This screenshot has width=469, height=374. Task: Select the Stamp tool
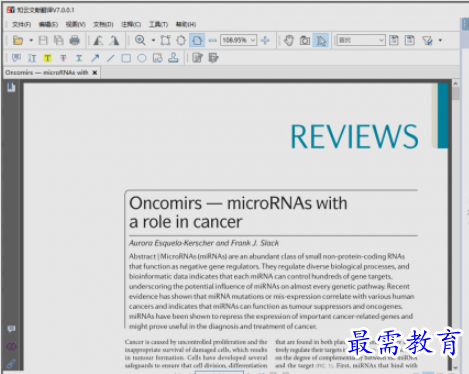(x=173, y=58)
